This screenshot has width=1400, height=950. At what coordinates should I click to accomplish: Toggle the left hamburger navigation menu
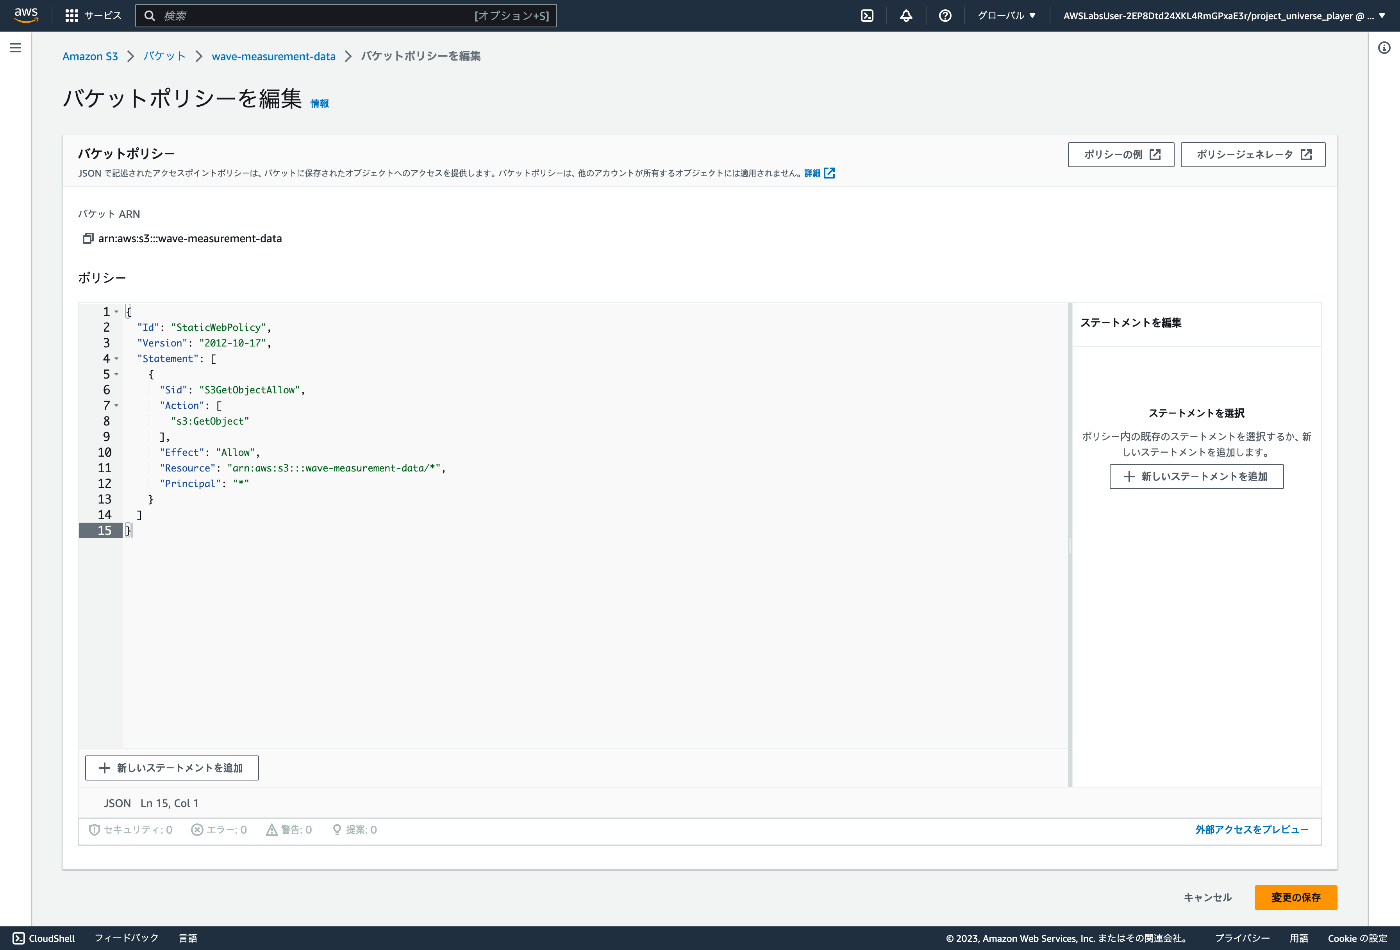(15, 47)
